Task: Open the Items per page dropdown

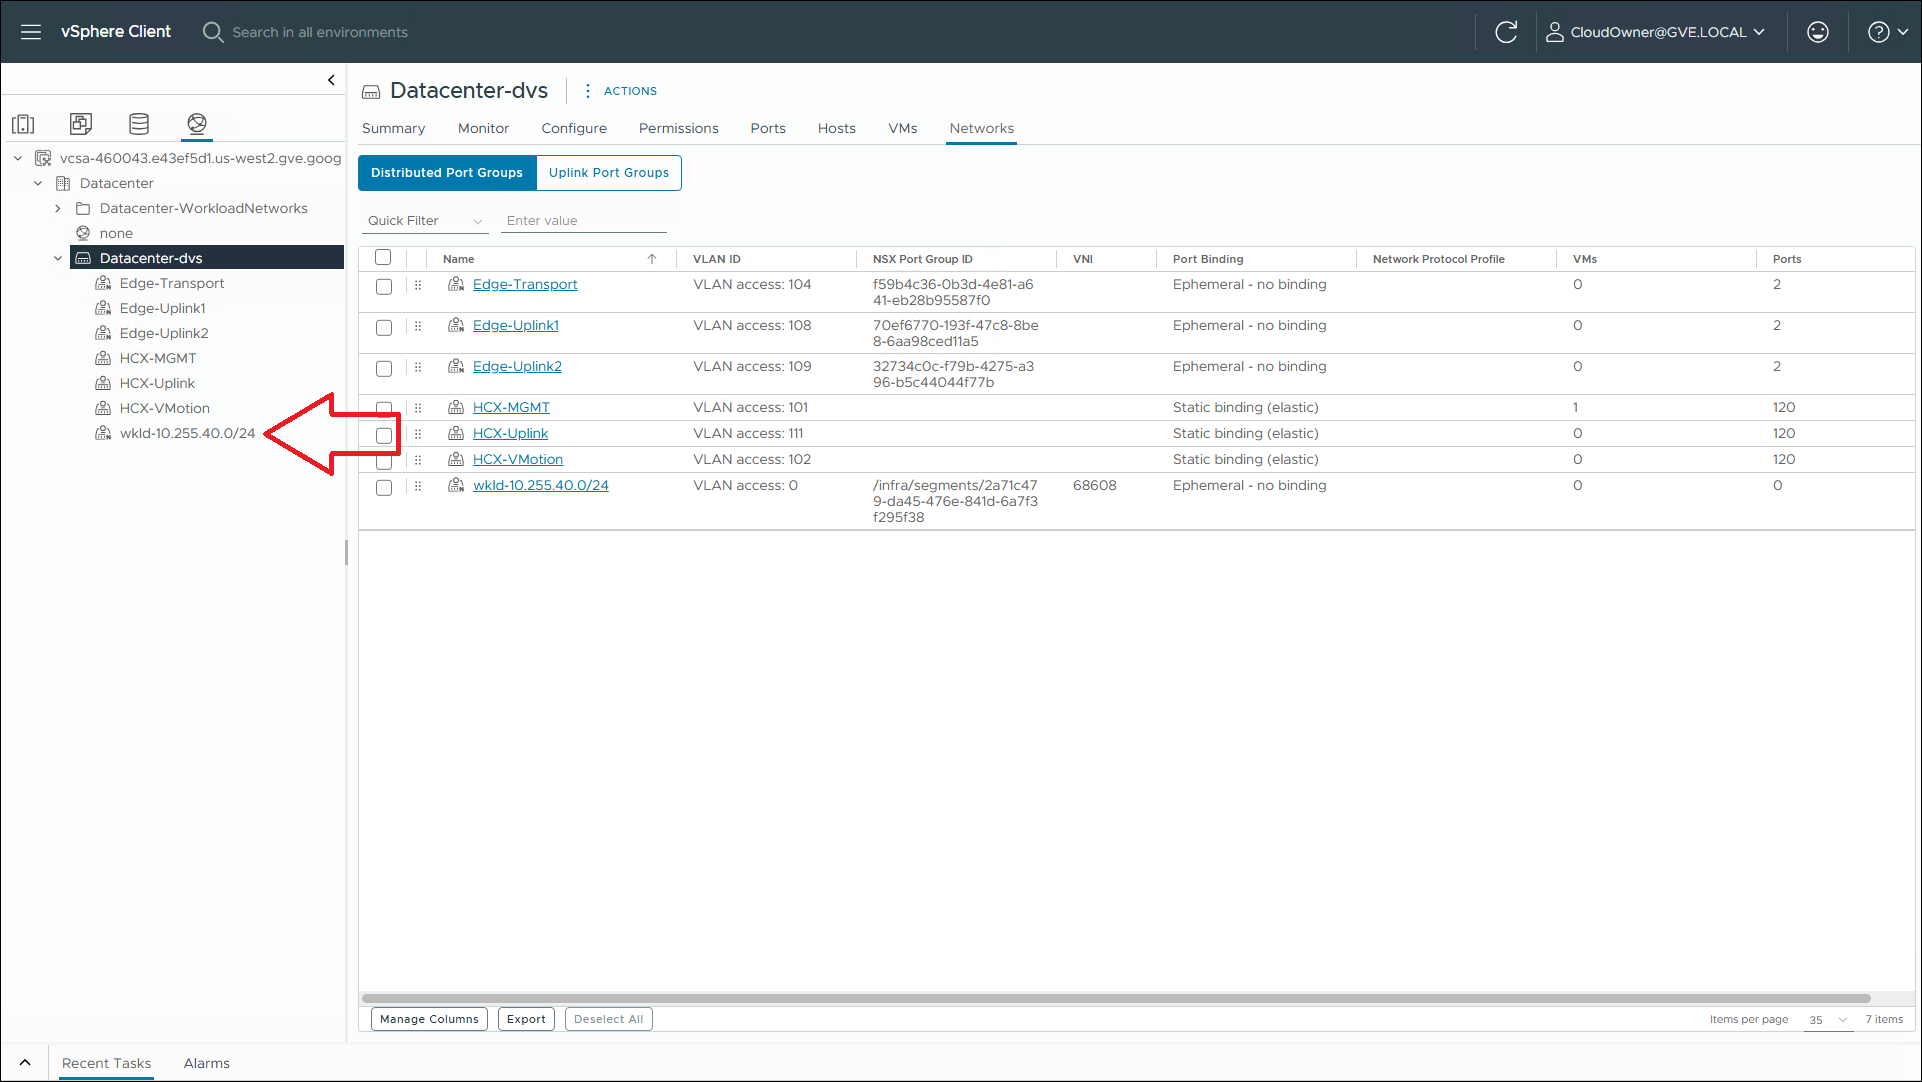Action: tap(1828, 1020)
